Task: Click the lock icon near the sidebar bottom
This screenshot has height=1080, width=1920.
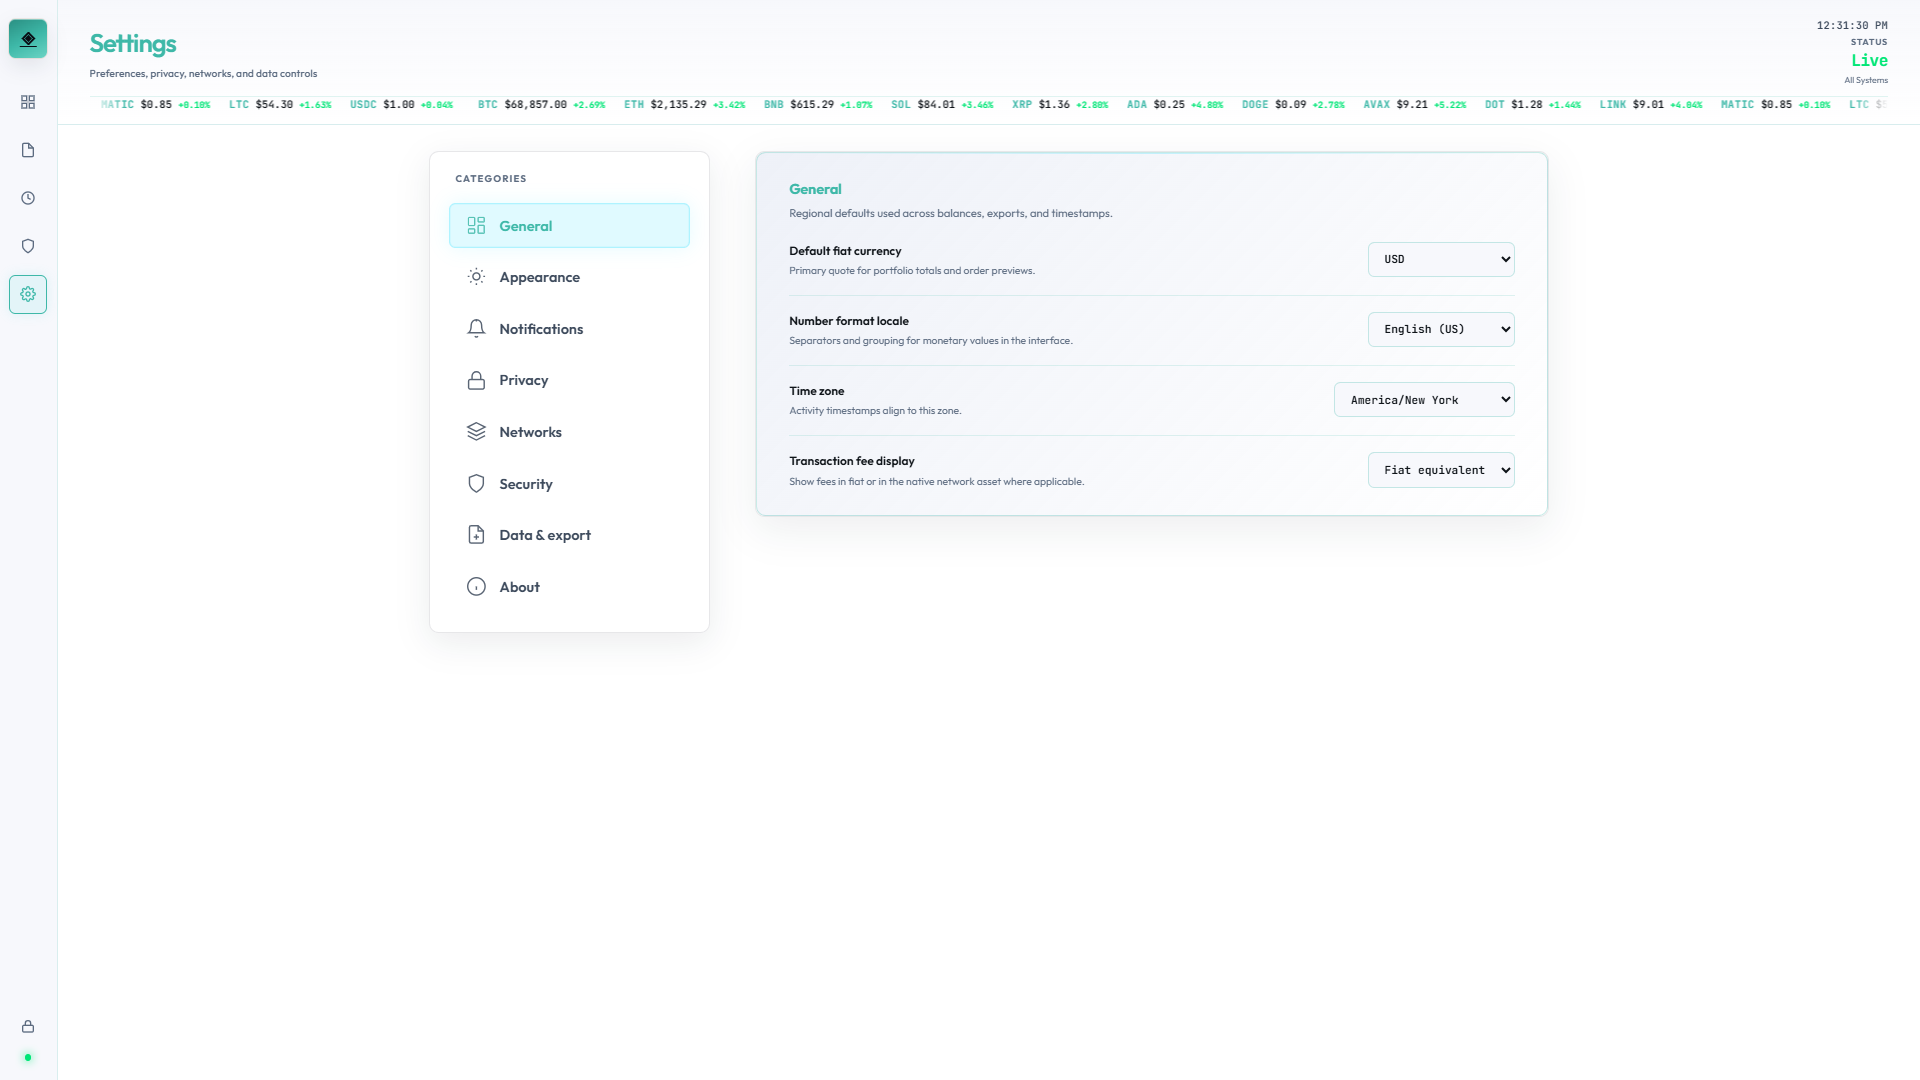Action: [x=28, y=1025]
